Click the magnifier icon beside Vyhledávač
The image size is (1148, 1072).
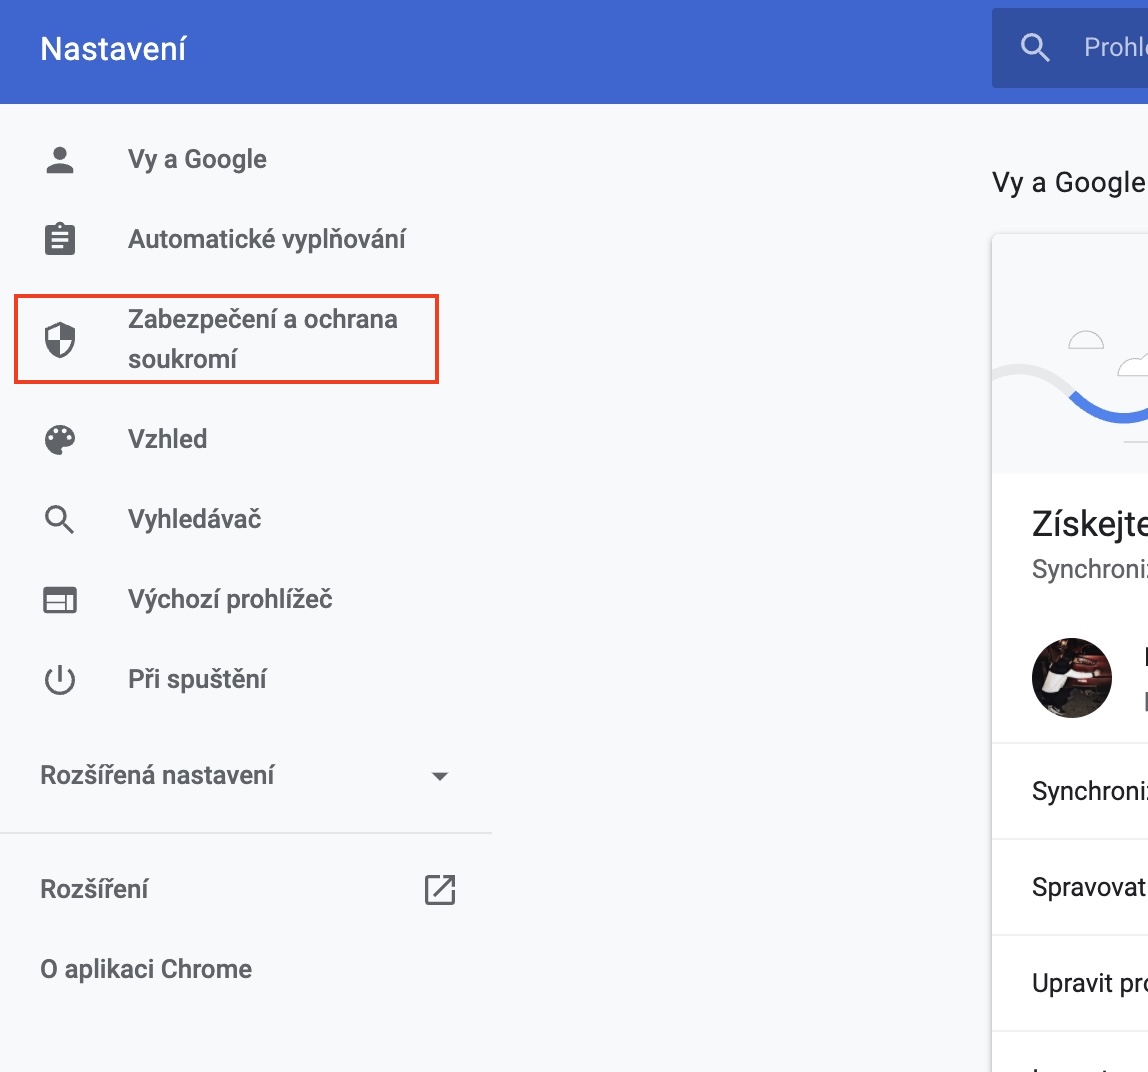tap(60, 520)
